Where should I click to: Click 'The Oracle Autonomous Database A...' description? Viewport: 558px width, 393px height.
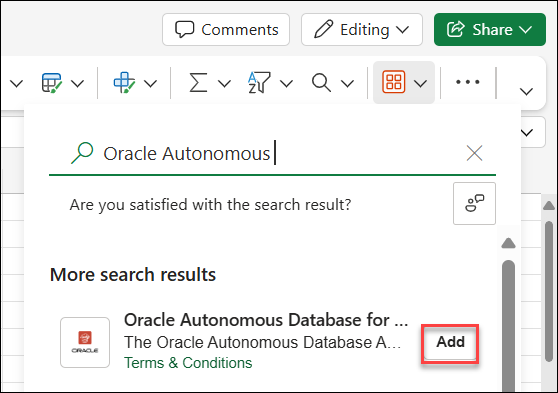[x=263, y=342]
